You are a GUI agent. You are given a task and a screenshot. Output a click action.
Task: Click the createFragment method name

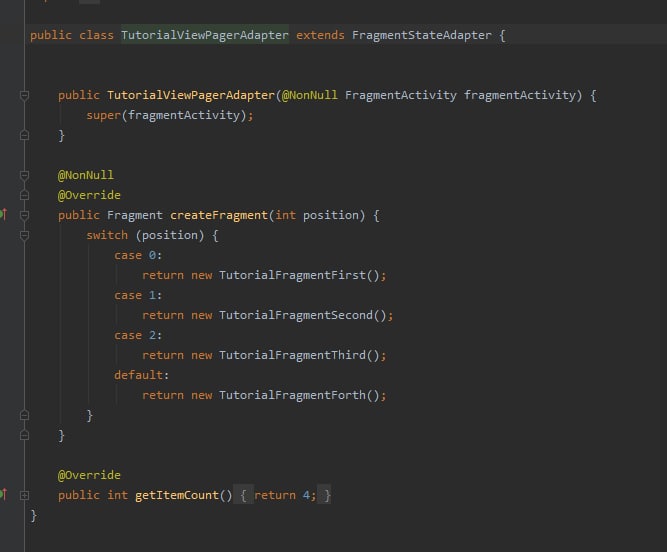click(219, 215)
